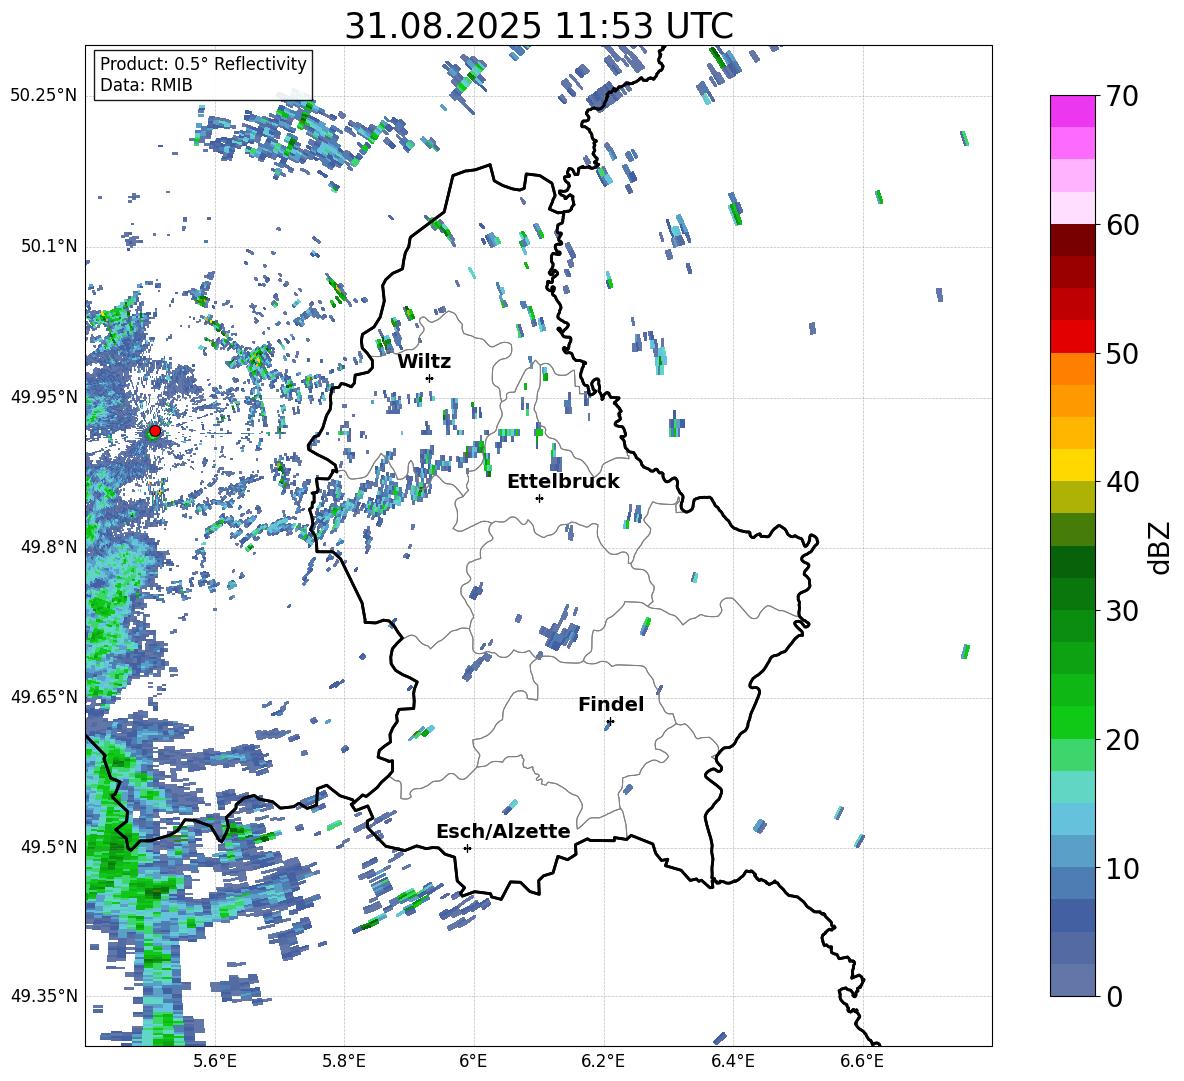Pick the yellow 40 dBZ colorbar swatch
The height and width of the screenshot is (1081, 1184).
[x=1072, y=465]
